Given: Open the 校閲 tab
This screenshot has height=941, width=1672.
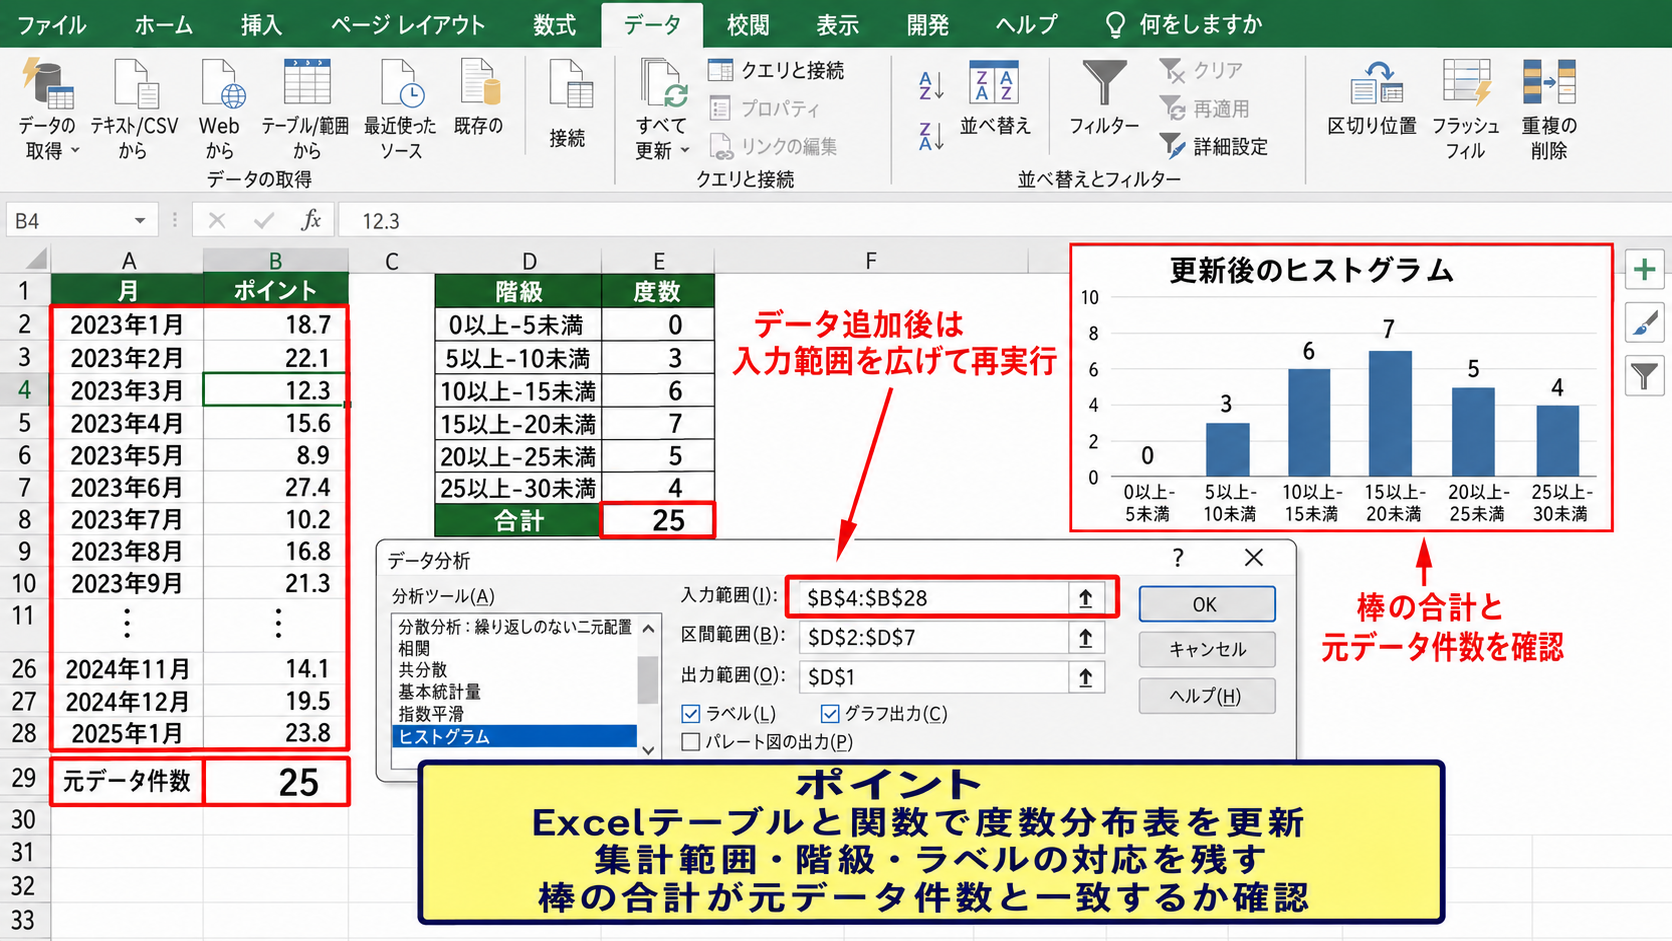Looking at the screenshot, I should (748, 25).
